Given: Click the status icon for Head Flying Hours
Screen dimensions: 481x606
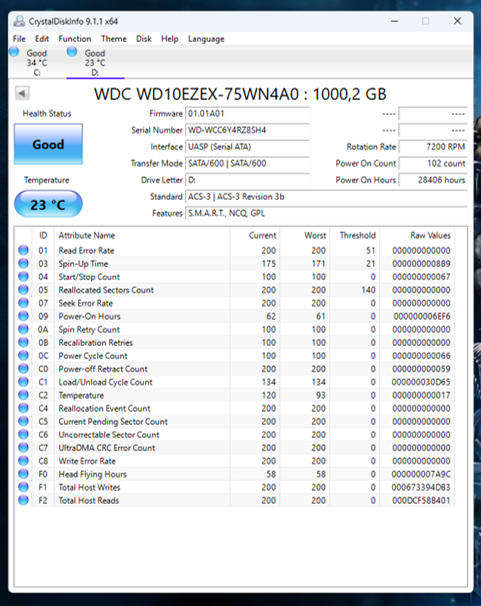Looking at the screenshot, I should (23, 473).
